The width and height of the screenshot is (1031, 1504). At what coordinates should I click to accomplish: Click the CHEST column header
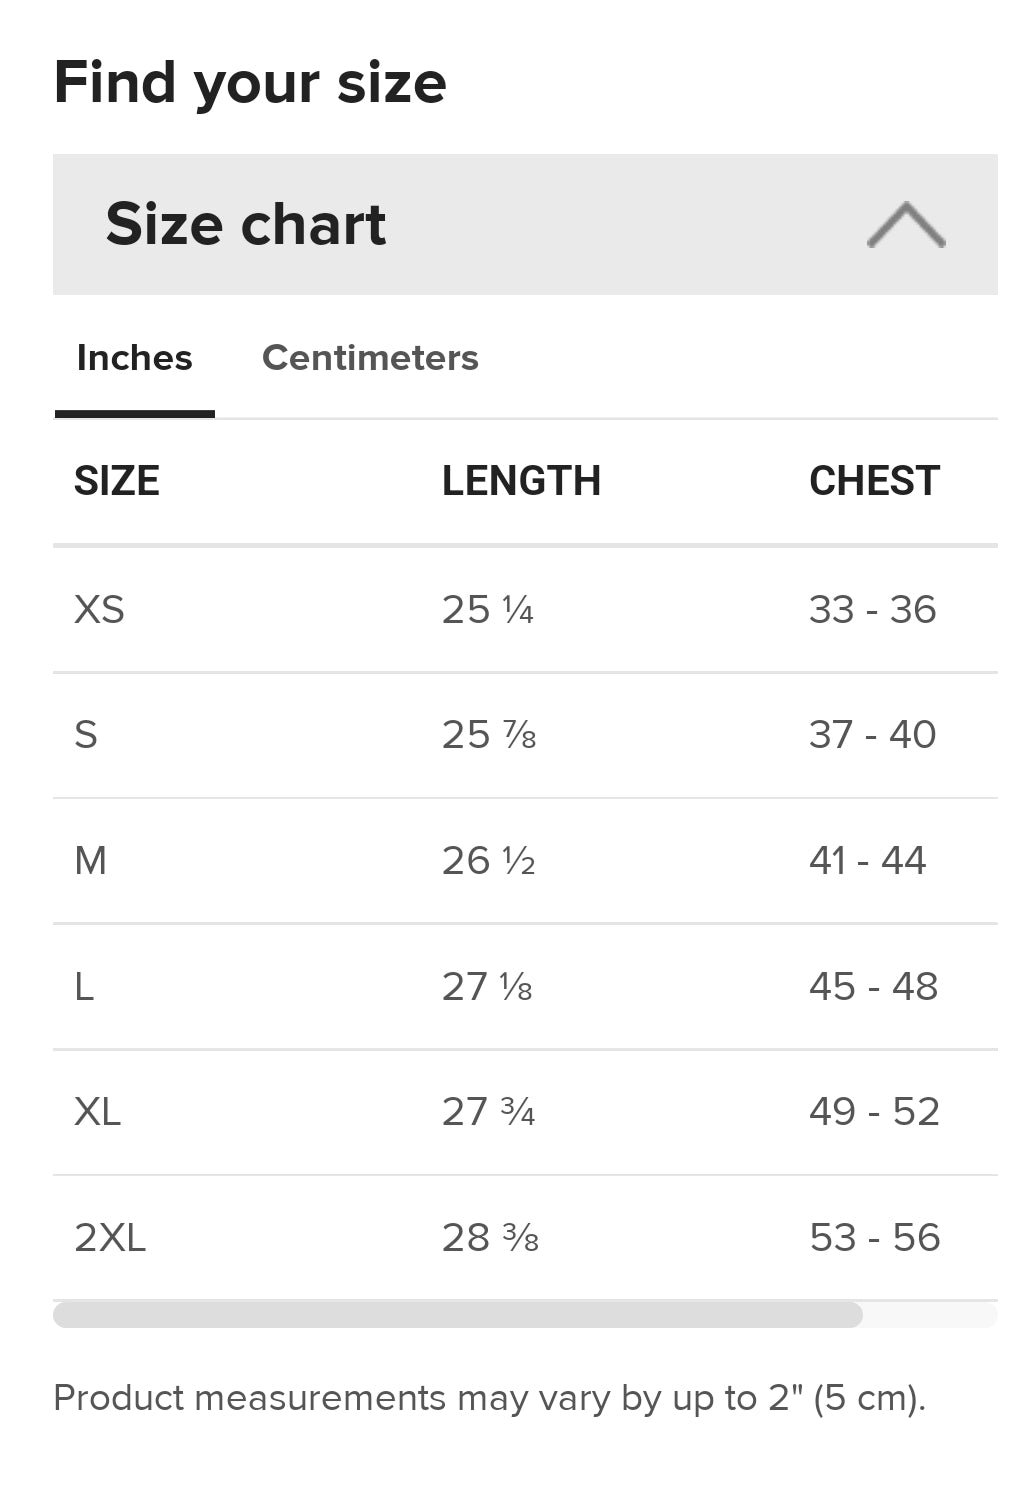(x=874, y=481)
